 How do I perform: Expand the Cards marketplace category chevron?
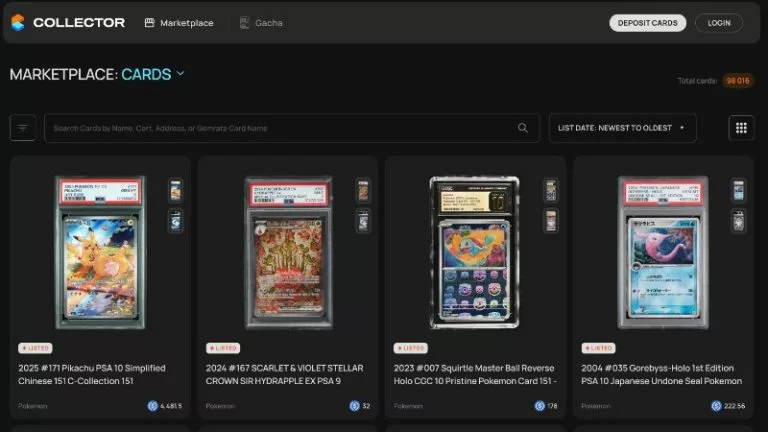tap(181, 73)
